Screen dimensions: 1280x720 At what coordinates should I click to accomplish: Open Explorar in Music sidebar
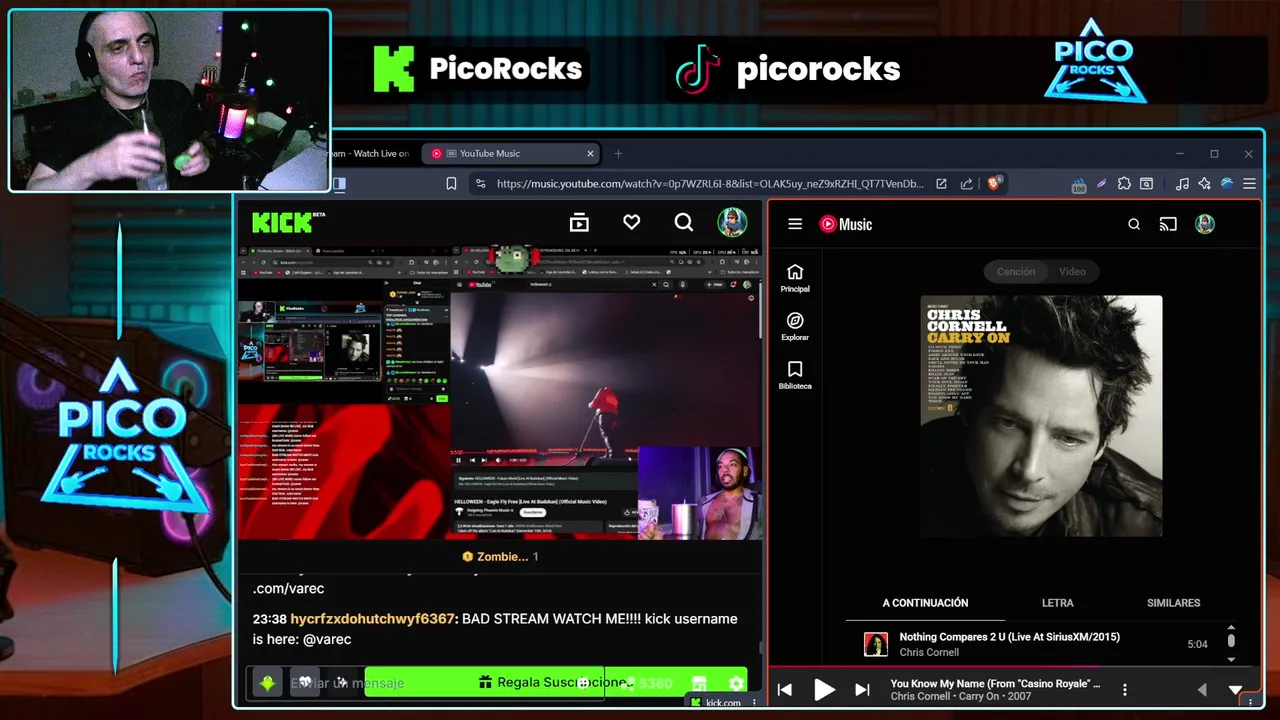[x=795, y=327]
